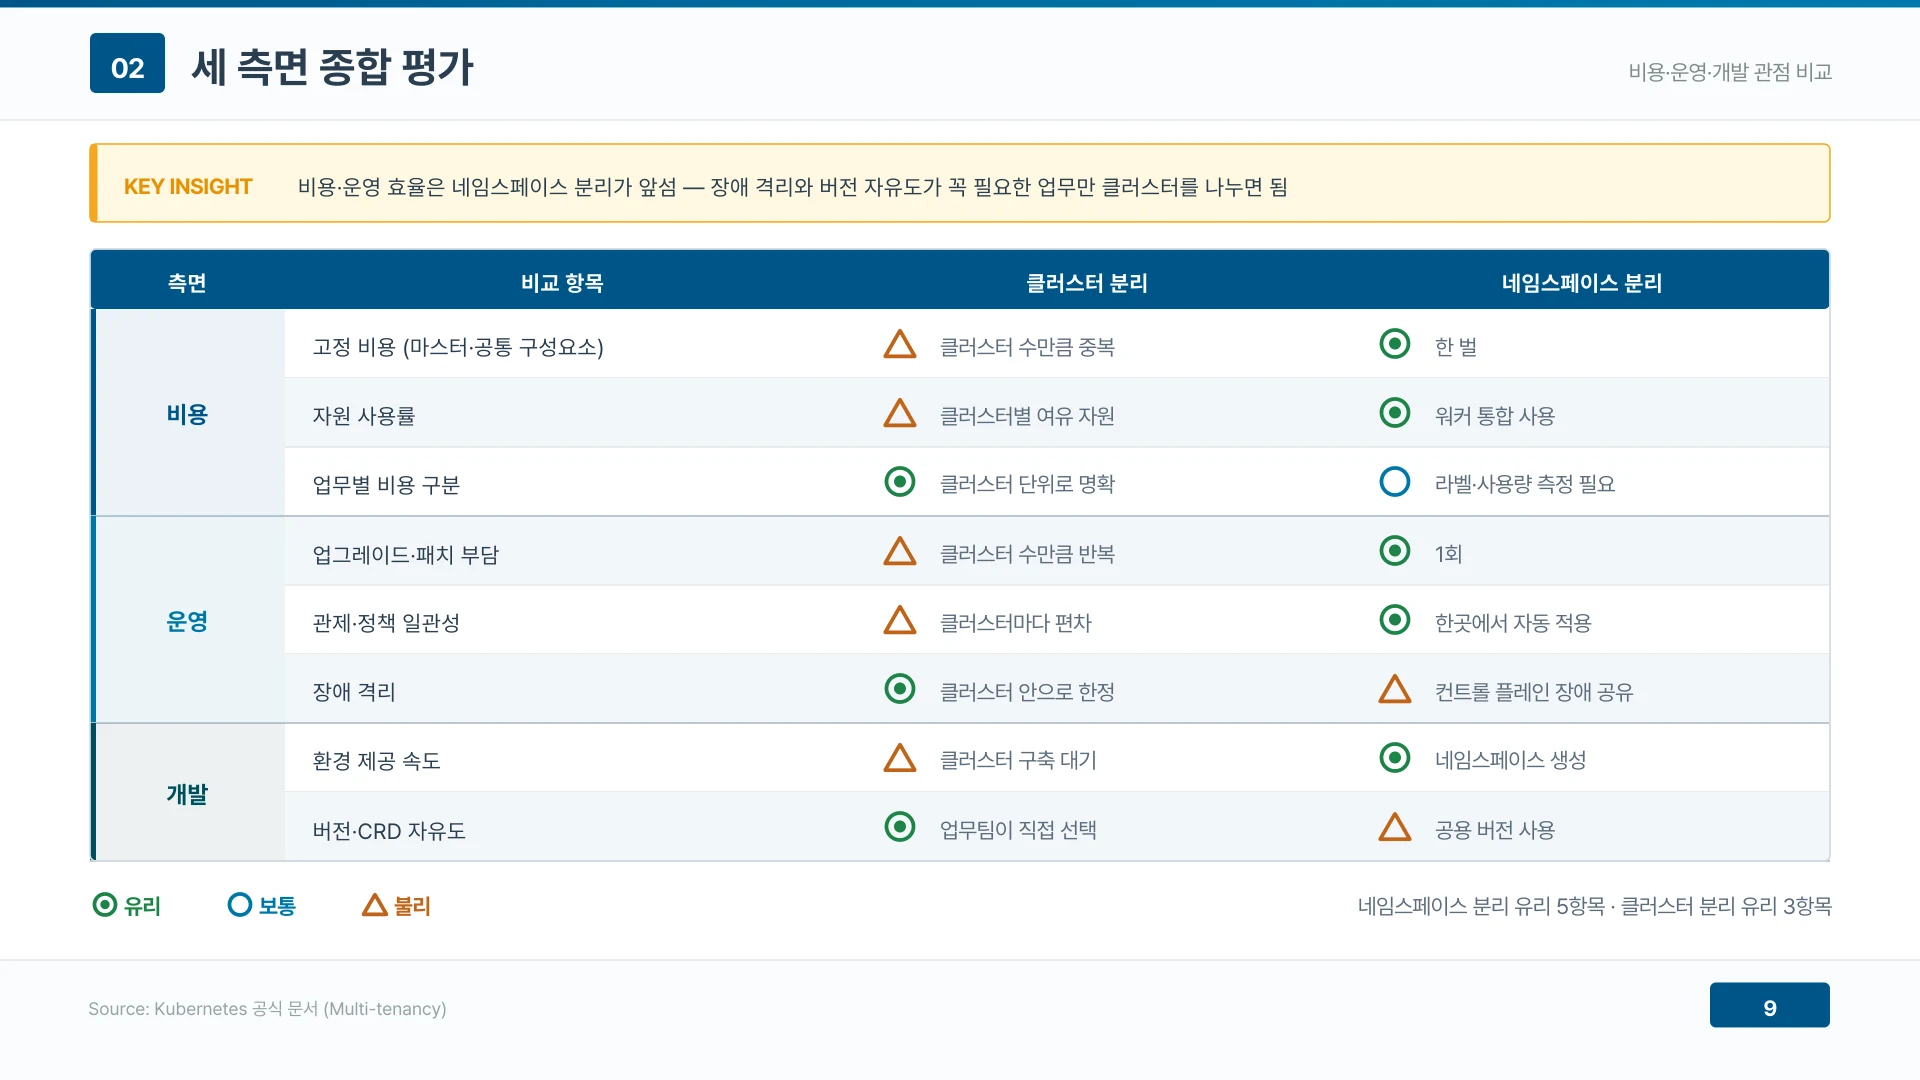Screen dimensions: 1920x1080
Task: Click the triangle icon beside 클러스터 수만큼 중복
Action: pyautogui.click(x=900, y=345)
